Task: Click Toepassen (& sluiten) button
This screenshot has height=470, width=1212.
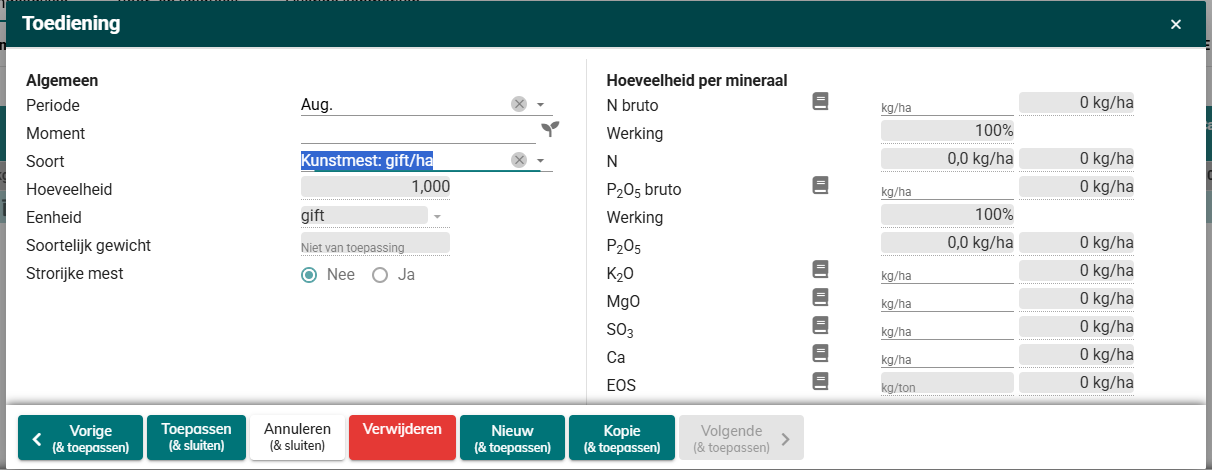Action: [x=196, y=437]
